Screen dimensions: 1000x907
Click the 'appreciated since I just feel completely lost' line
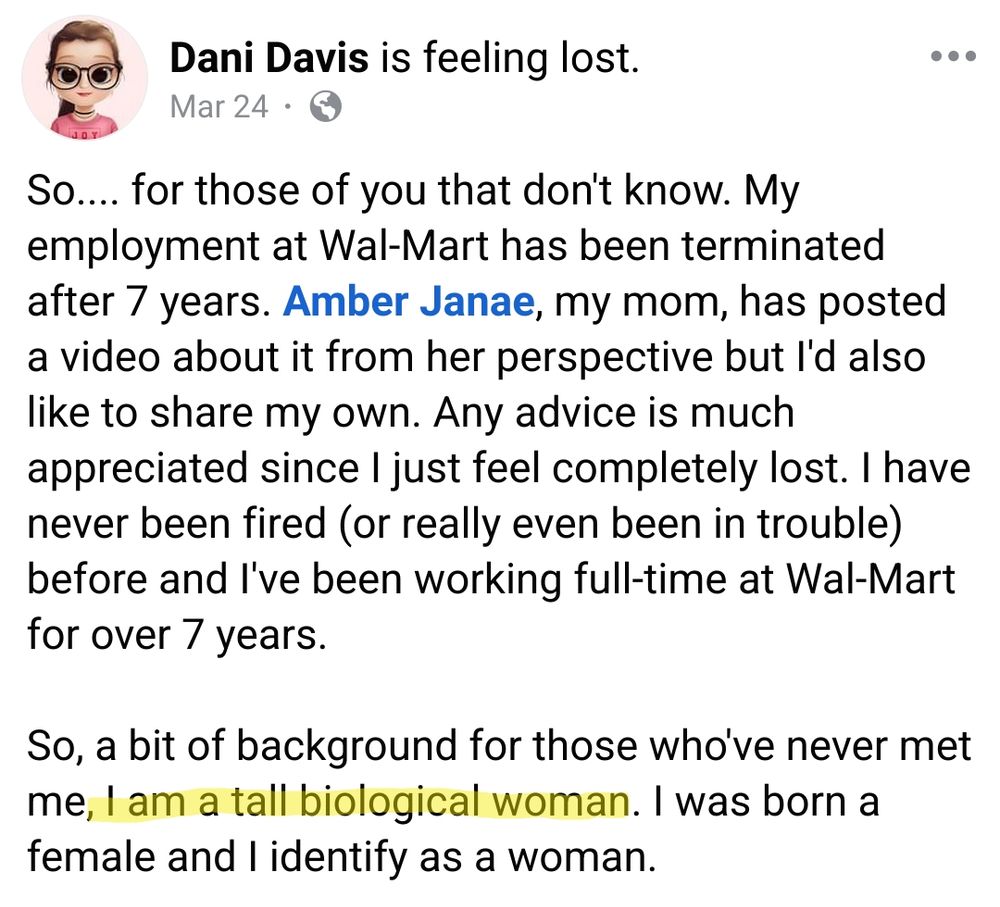pos(499,468)
